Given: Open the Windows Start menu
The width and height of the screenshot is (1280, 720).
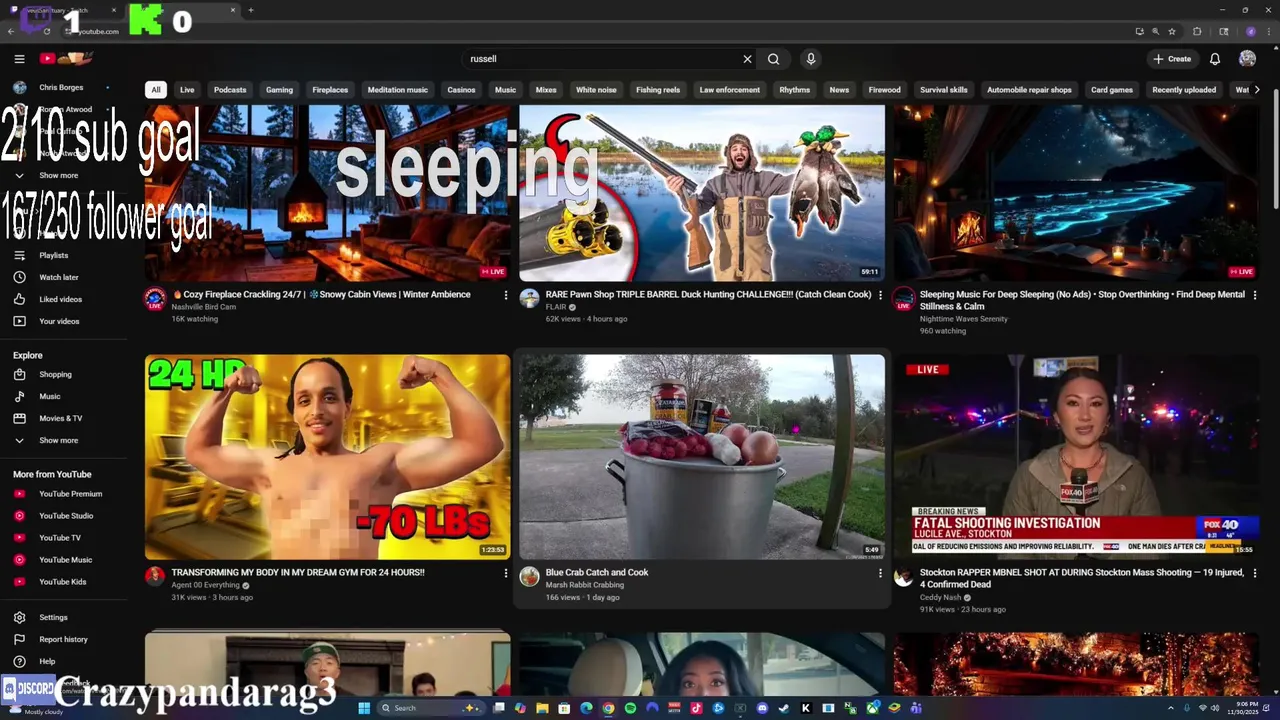Looking at the screenshot, I should (x=364, y=708).
